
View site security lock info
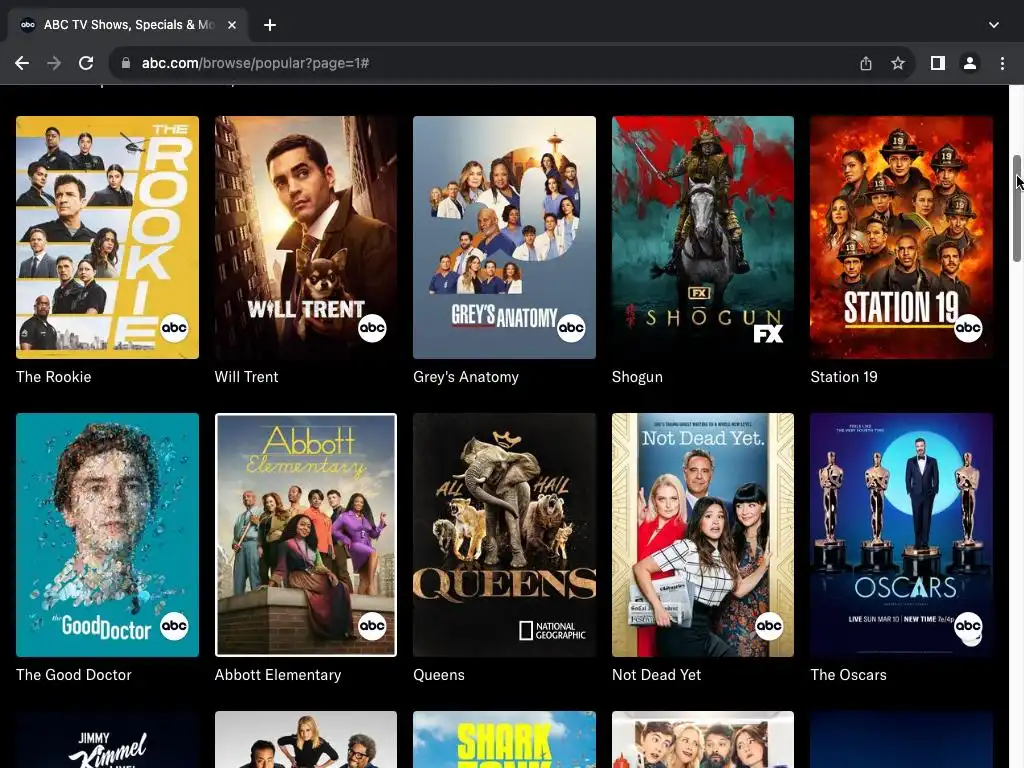pyautogui.click(x=126, y=63)
